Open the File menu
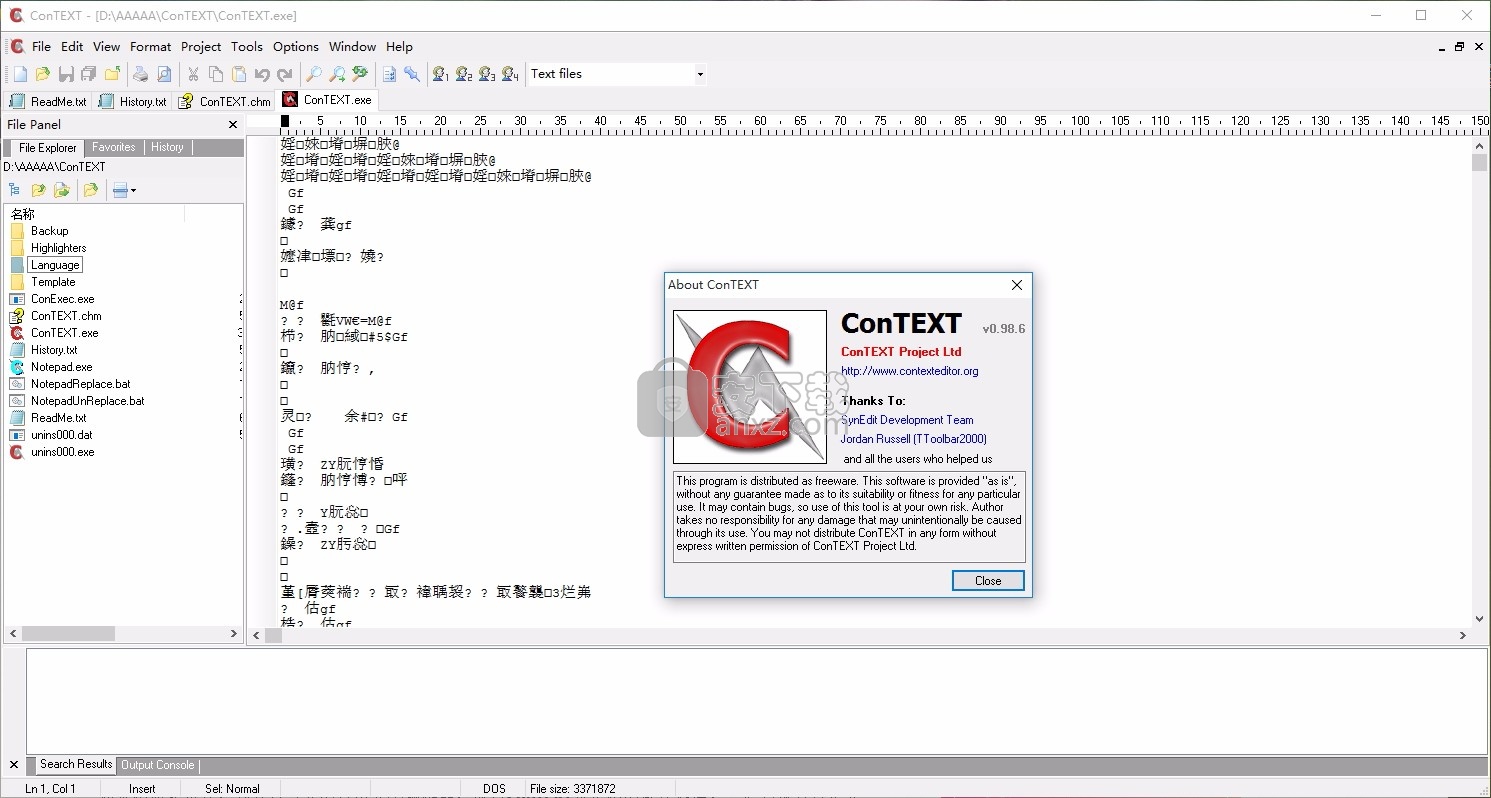 pyautogui.click(x=41, y=47)
